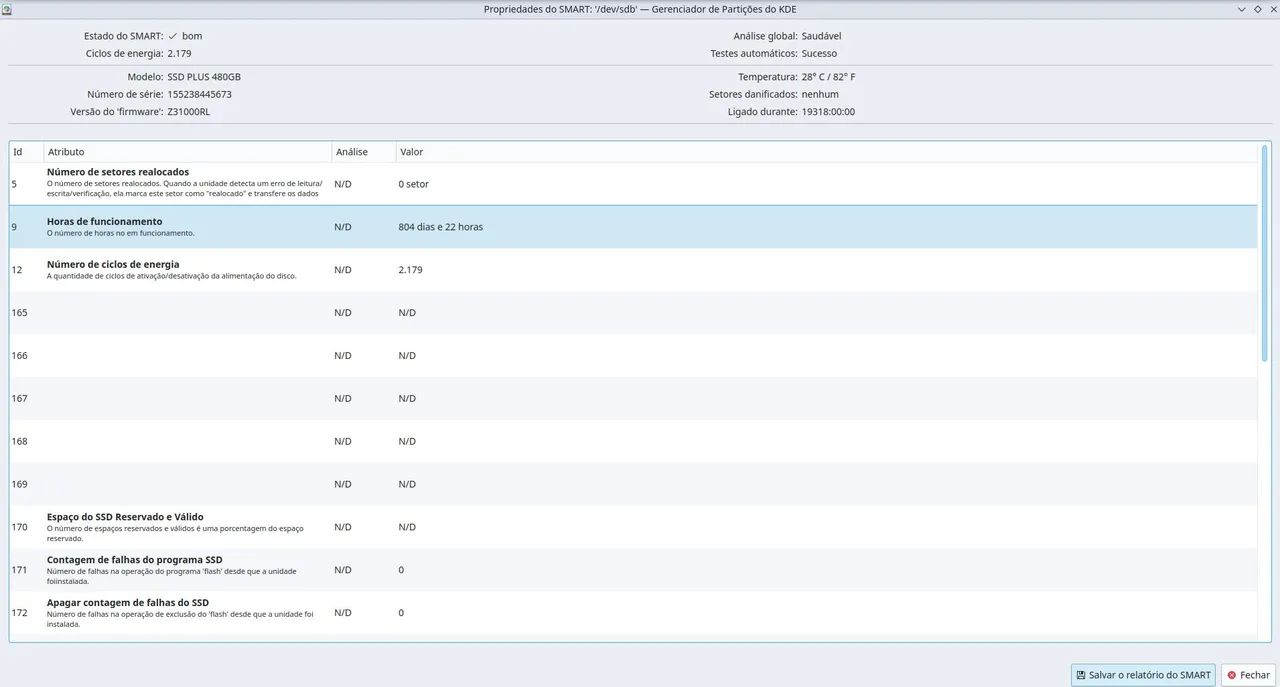The height and width of the screenshot is (687, 1280).
Task: Select the 'Número de setores realocados' row
Action: coord(634,184)
